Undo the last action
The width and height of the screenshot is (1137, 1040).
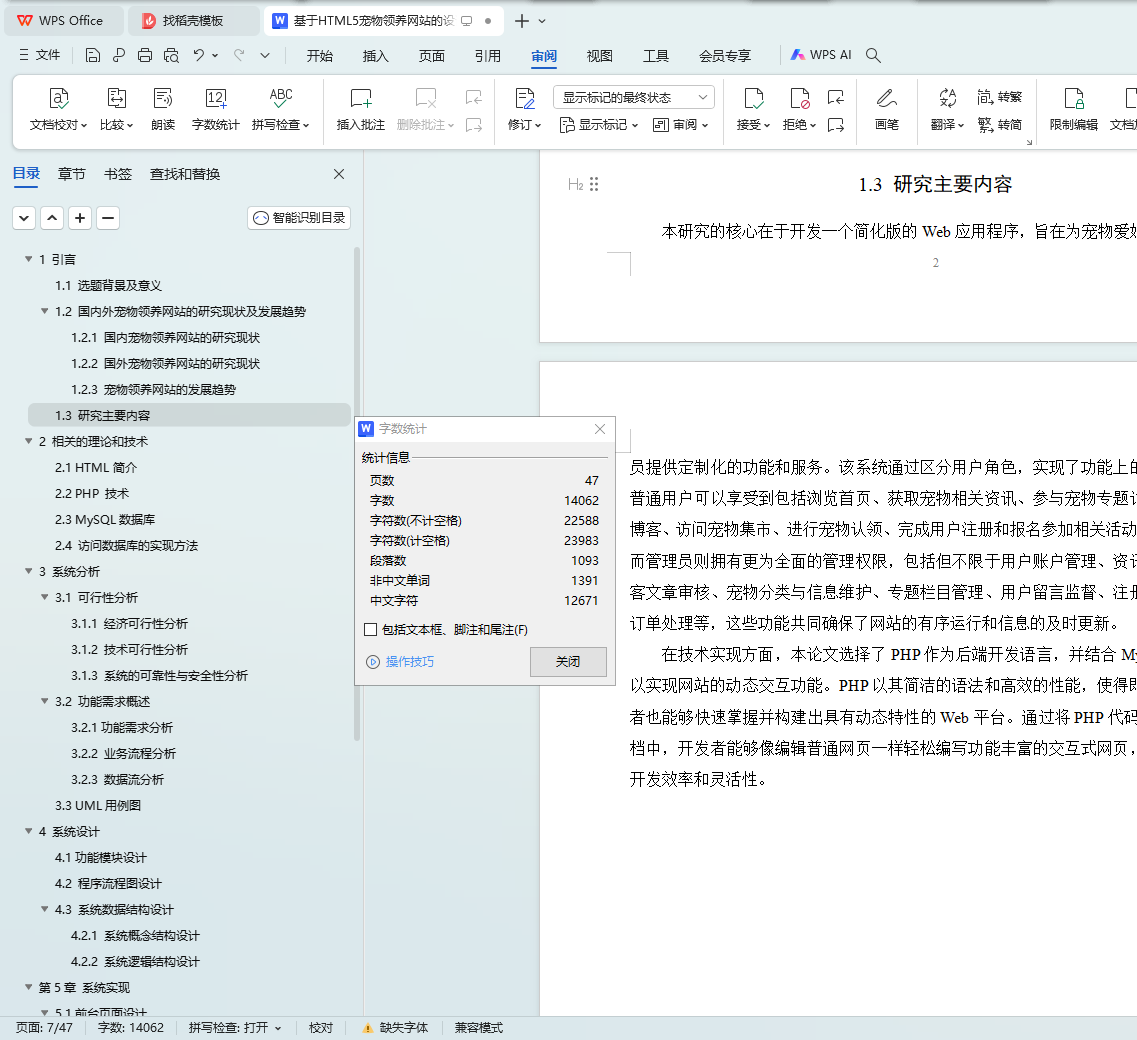coord(199,55)
